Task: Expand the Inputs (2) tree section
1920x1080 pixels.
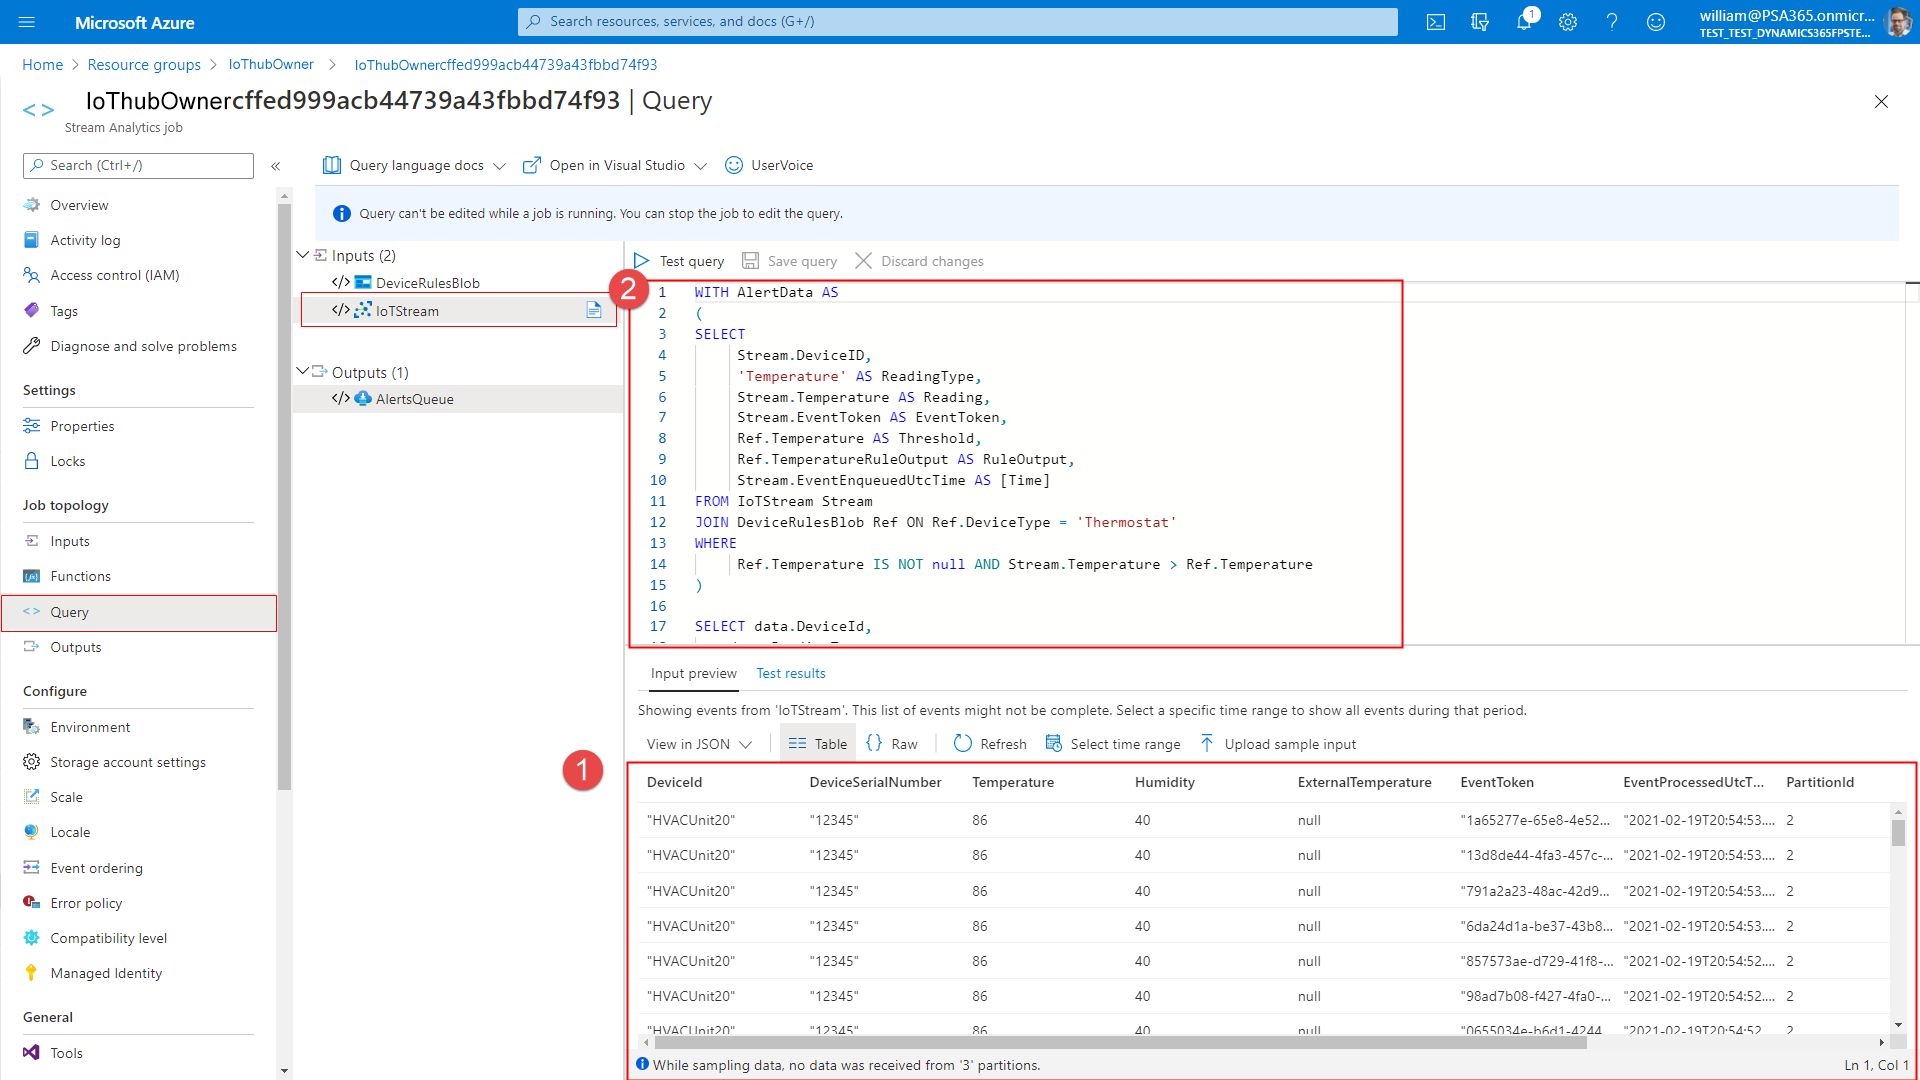Action: pos(306,255)
